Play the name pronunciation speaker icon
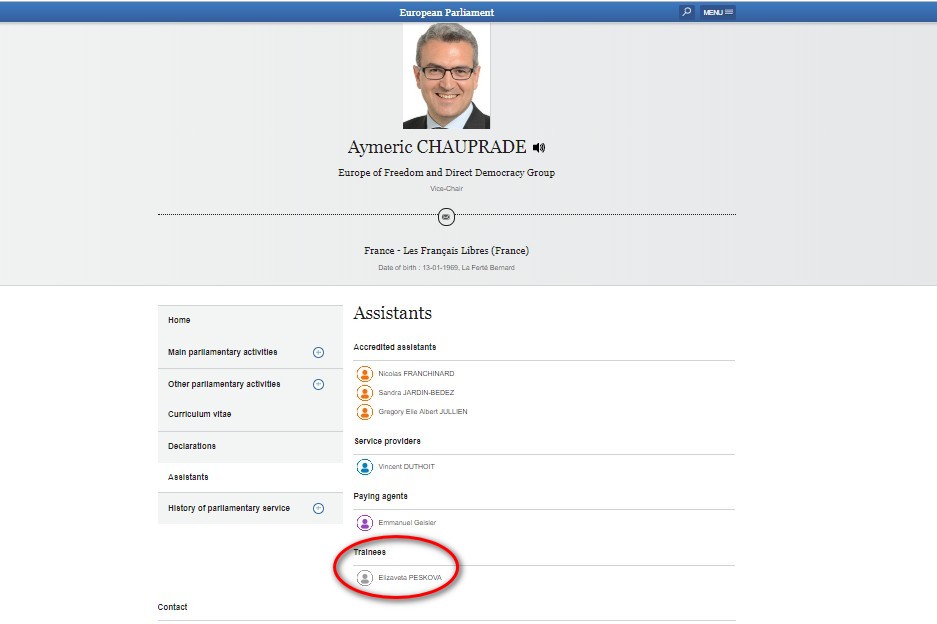Image resolution: width=937 pixels, height=624 pixels. [540, 148]
